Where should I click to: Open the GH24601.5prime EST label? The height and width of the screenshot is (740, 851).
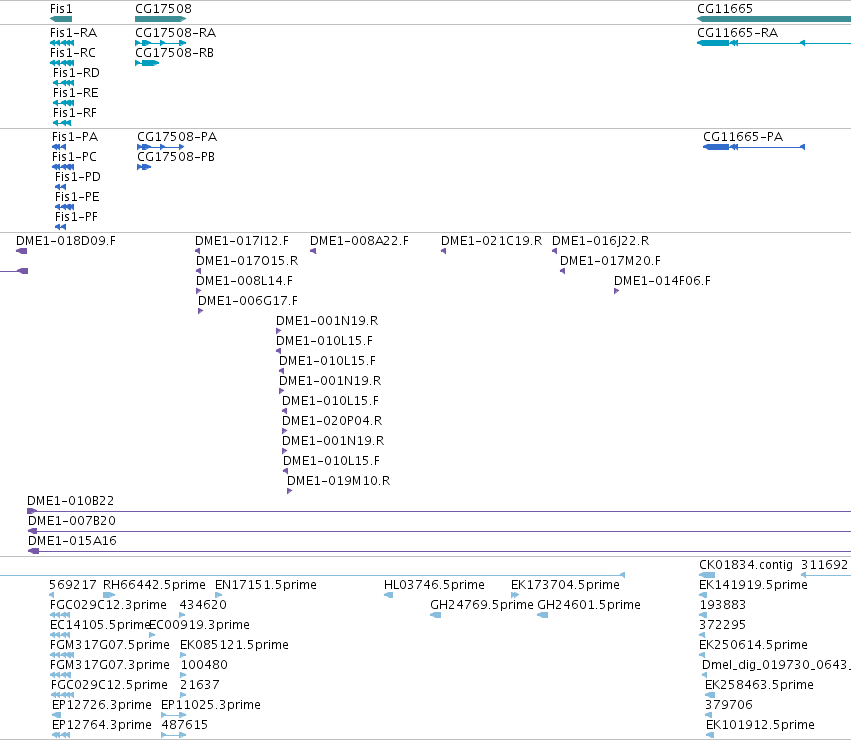coord(589,605)
